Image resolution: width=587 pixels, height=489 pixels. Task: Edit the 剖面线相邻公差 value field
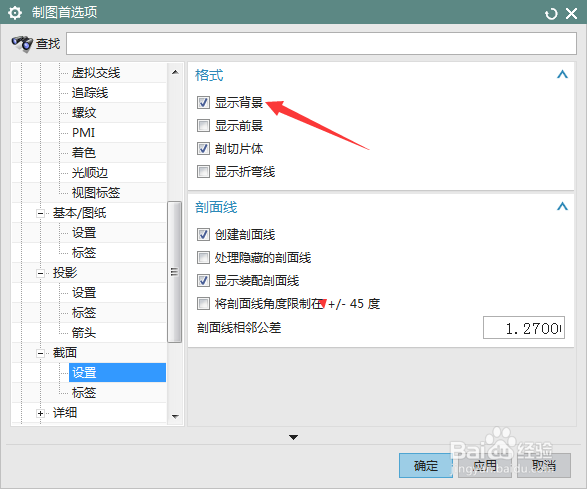coord(524,328)
